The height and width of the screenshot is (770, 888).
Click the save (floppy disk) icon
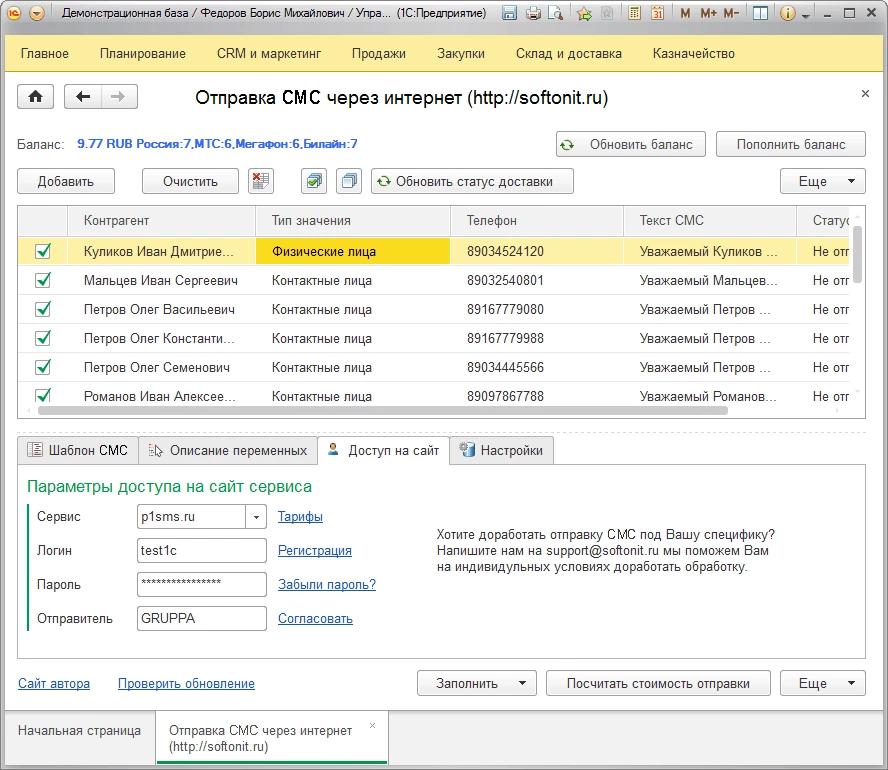pyautogui.click(x=510, y=14)
